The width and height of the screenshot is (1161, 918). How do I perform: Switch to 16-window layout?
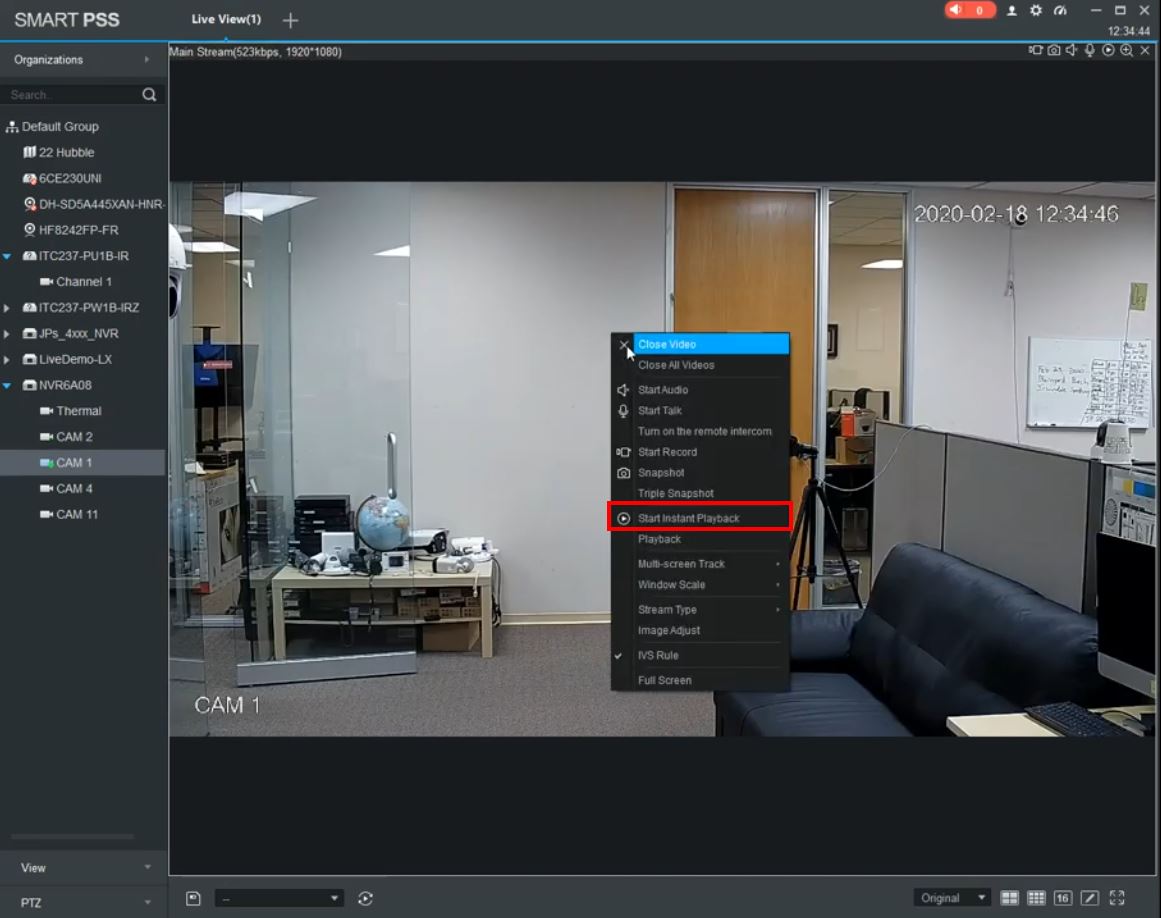[x=1063, y=898]
